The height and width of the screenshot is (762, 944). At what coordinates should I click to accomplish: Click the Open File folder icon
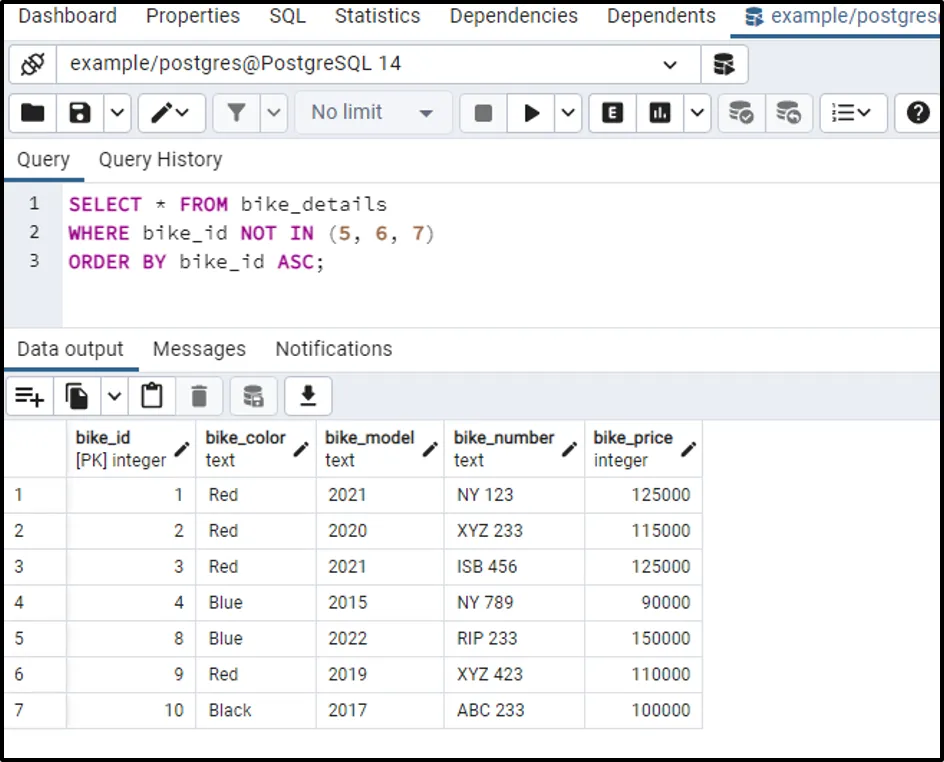pyautogui.click(x=33, y=113)
